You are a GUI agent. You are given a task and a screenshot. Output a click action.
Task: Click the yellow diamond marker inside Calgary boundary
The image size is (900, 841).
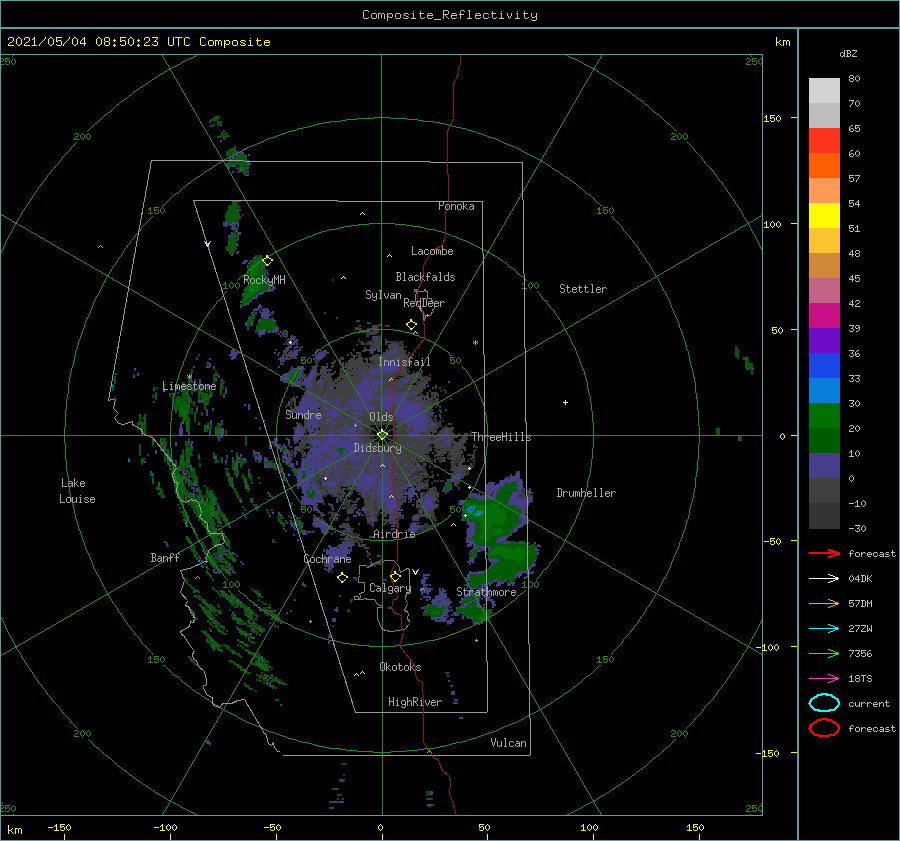[x=395, y=576]
